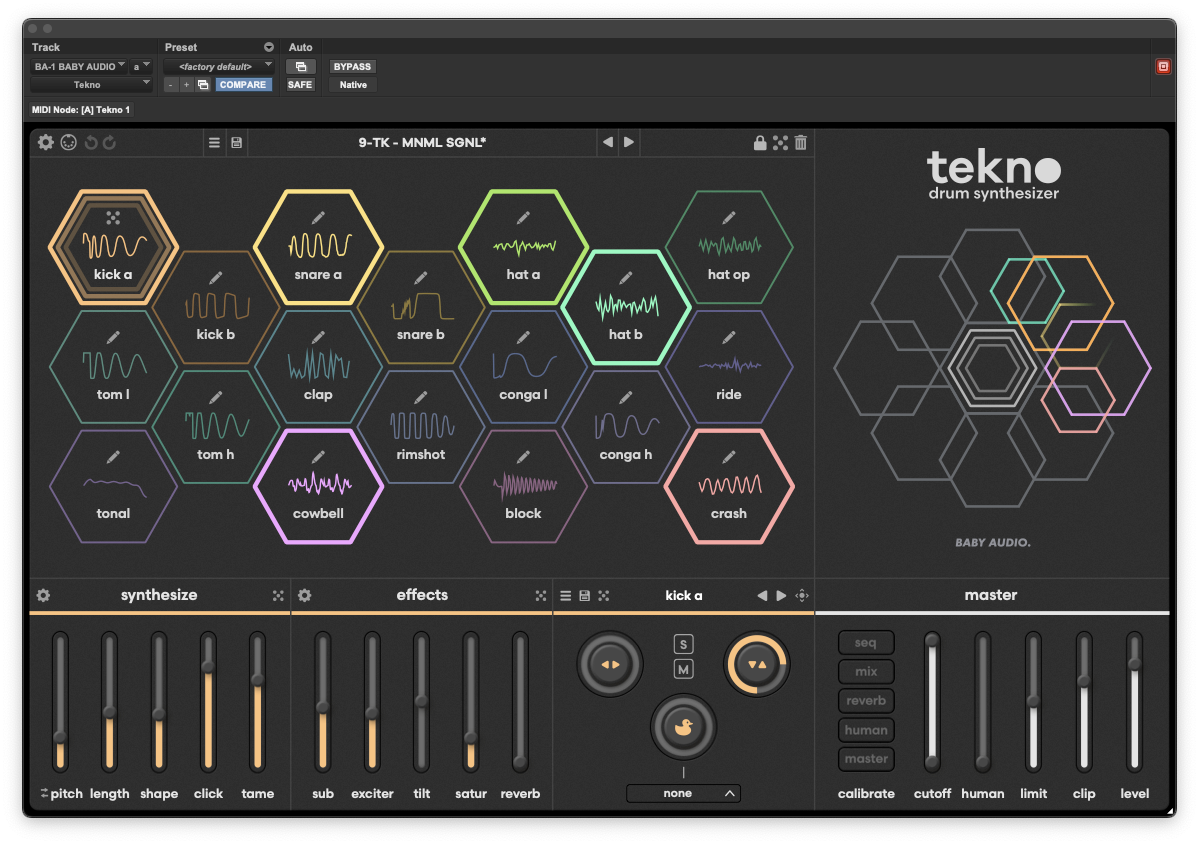1199x844 pixels.
Task: Toggle the reverb calibrate button
Action: (866, 701)
